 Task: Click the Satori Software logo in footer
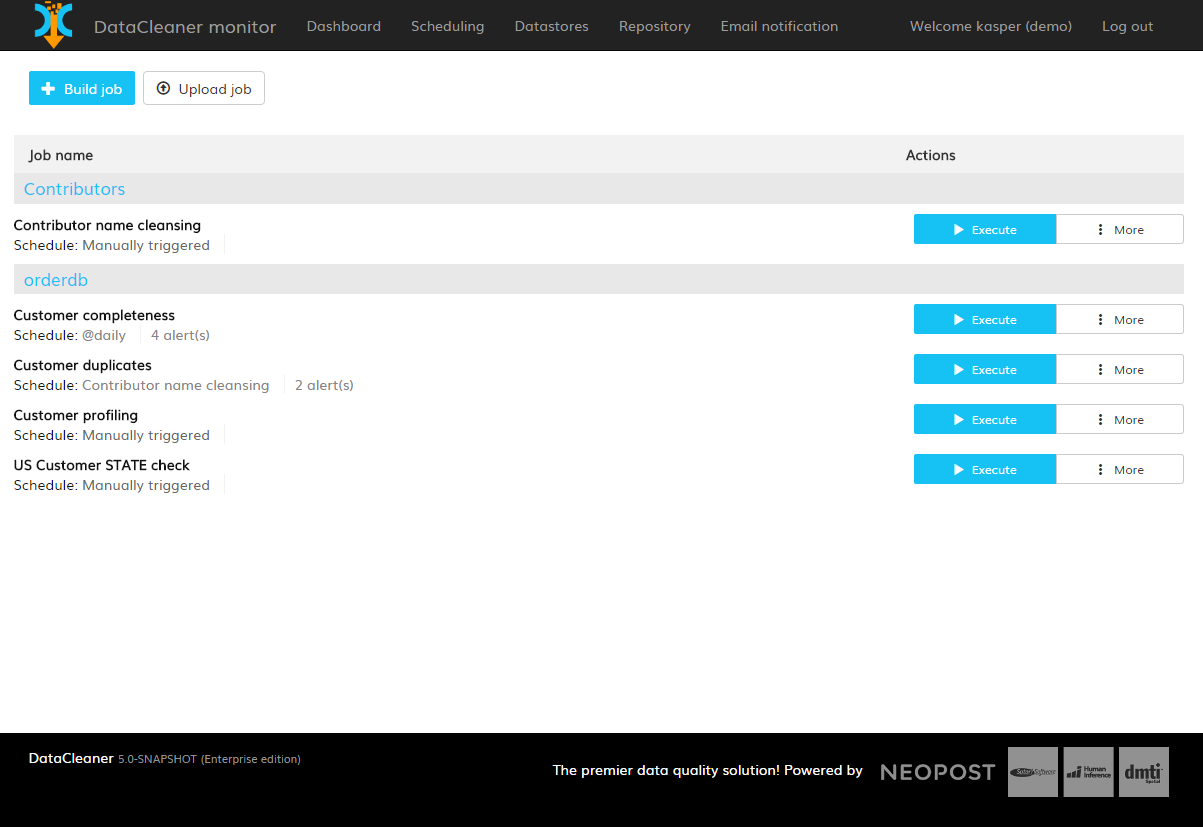click(x=1033, y=772)
